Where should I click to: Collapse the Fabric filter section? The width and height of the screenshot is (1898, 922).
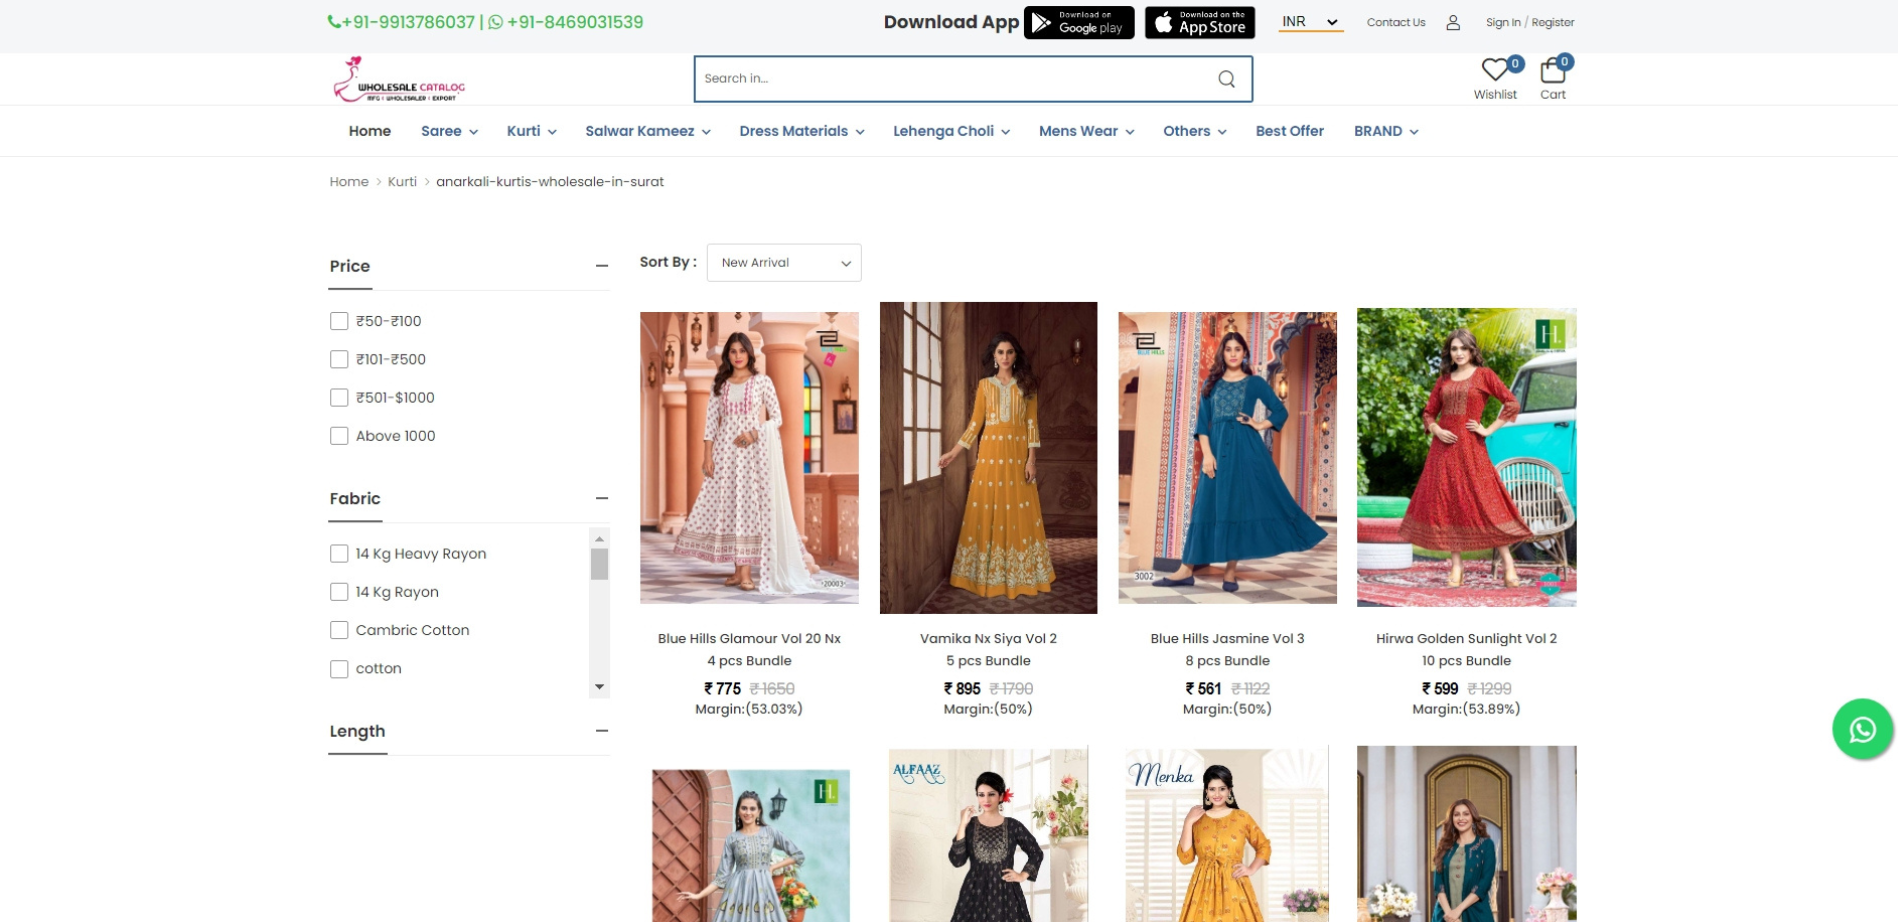(x=601, y=498)
